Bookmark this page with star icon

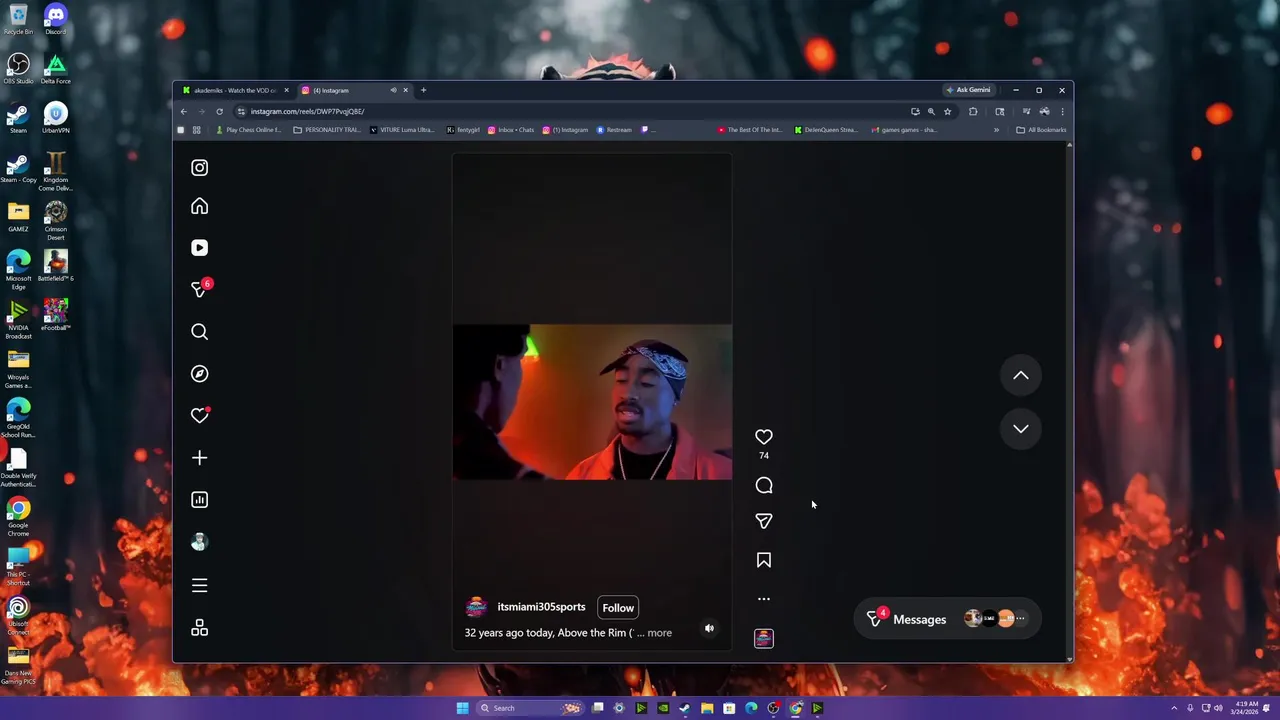tap(947, 111)
